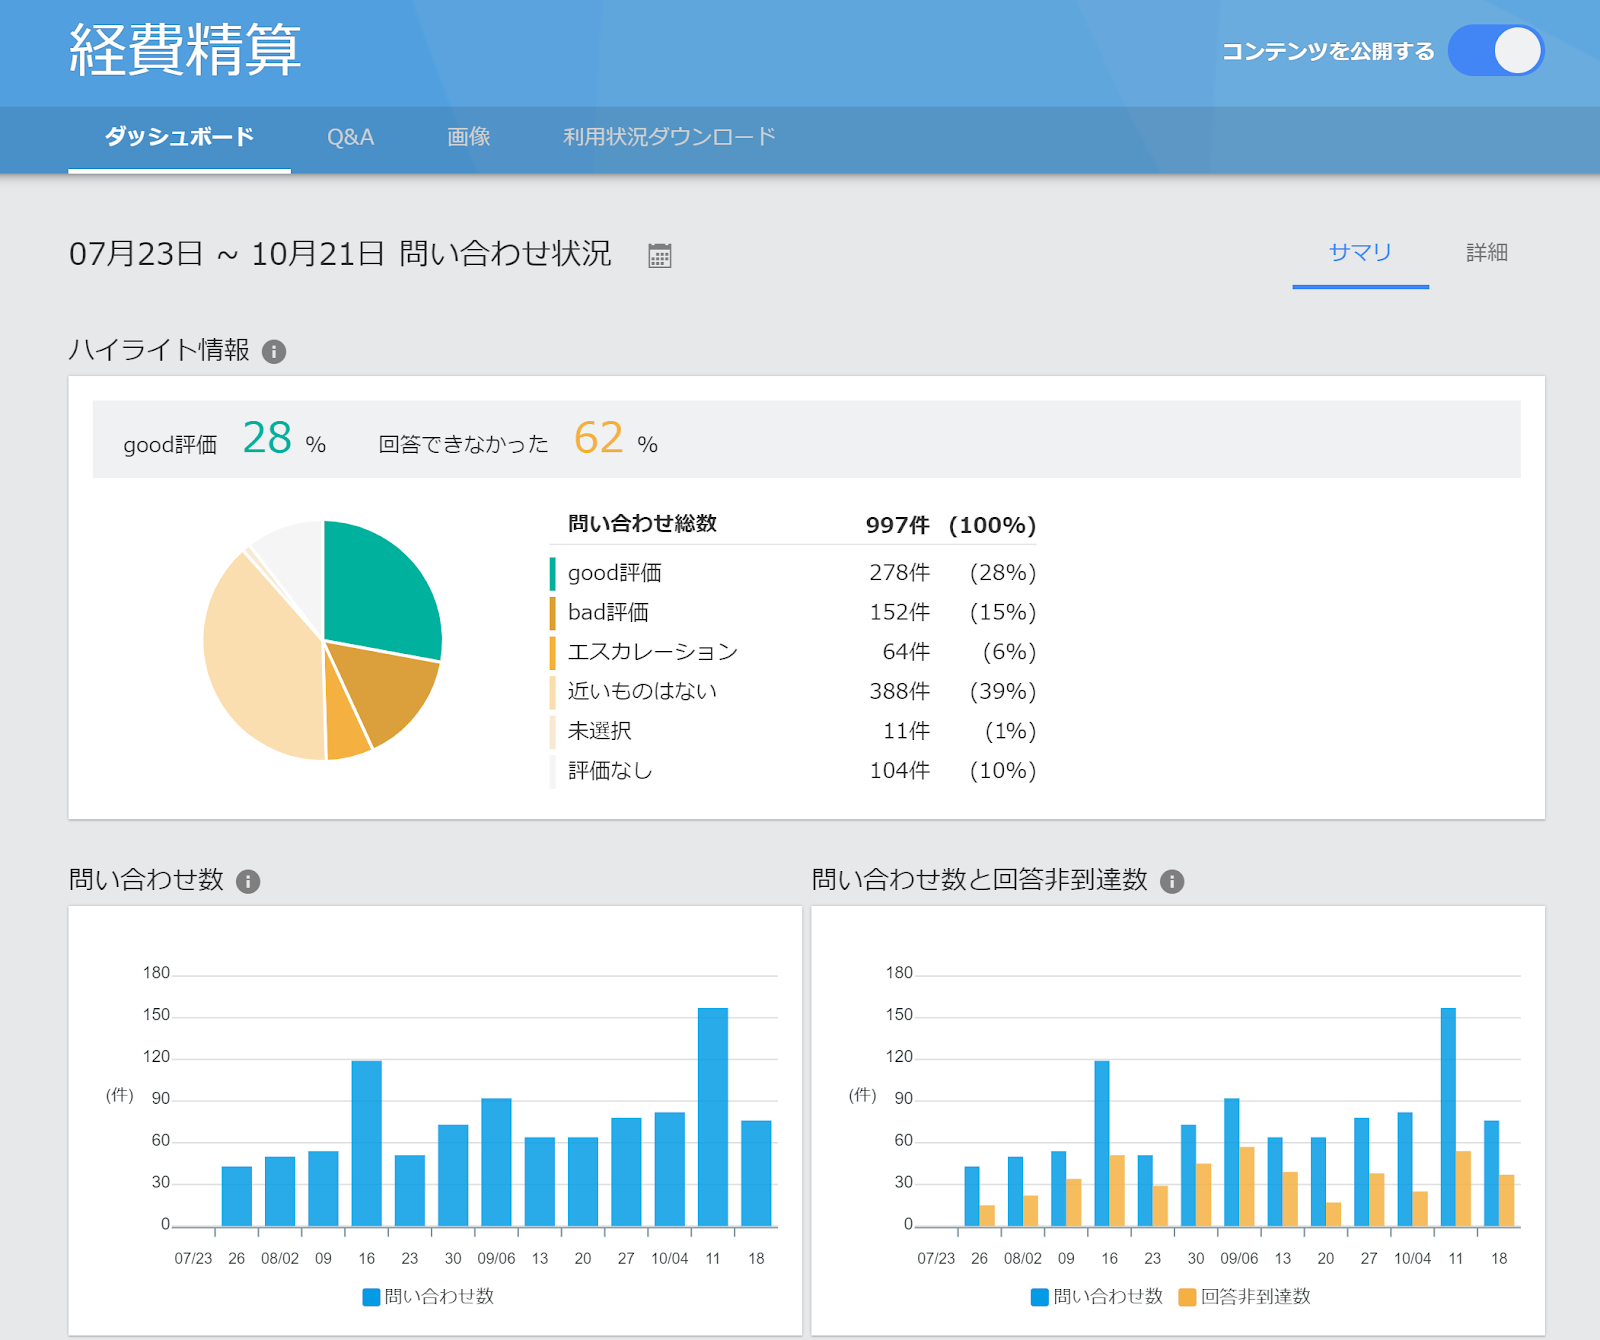The width and height of the screenshot is (1600, 1340).
Task: Click the 10/11 tallest bar in left chart
Action: coord(713,1117)
